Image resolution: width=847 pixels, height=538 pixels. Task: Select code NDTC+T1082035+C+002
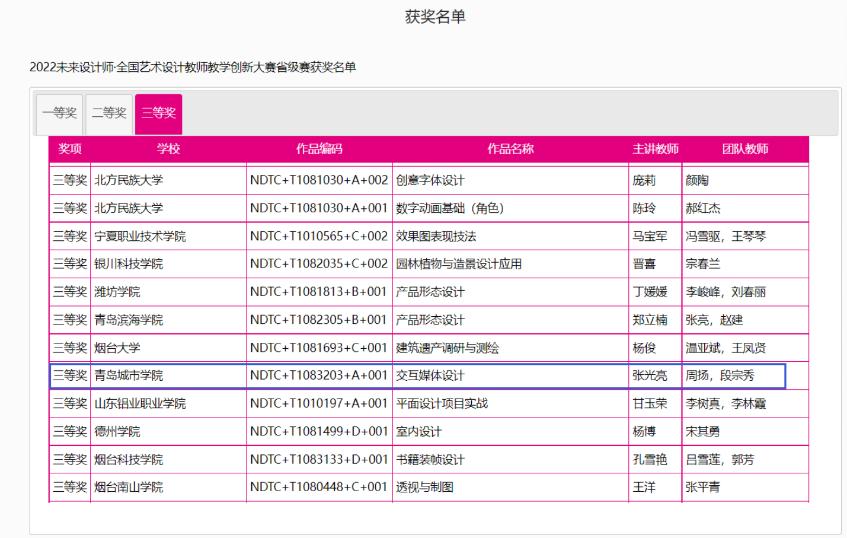(319, 264)
